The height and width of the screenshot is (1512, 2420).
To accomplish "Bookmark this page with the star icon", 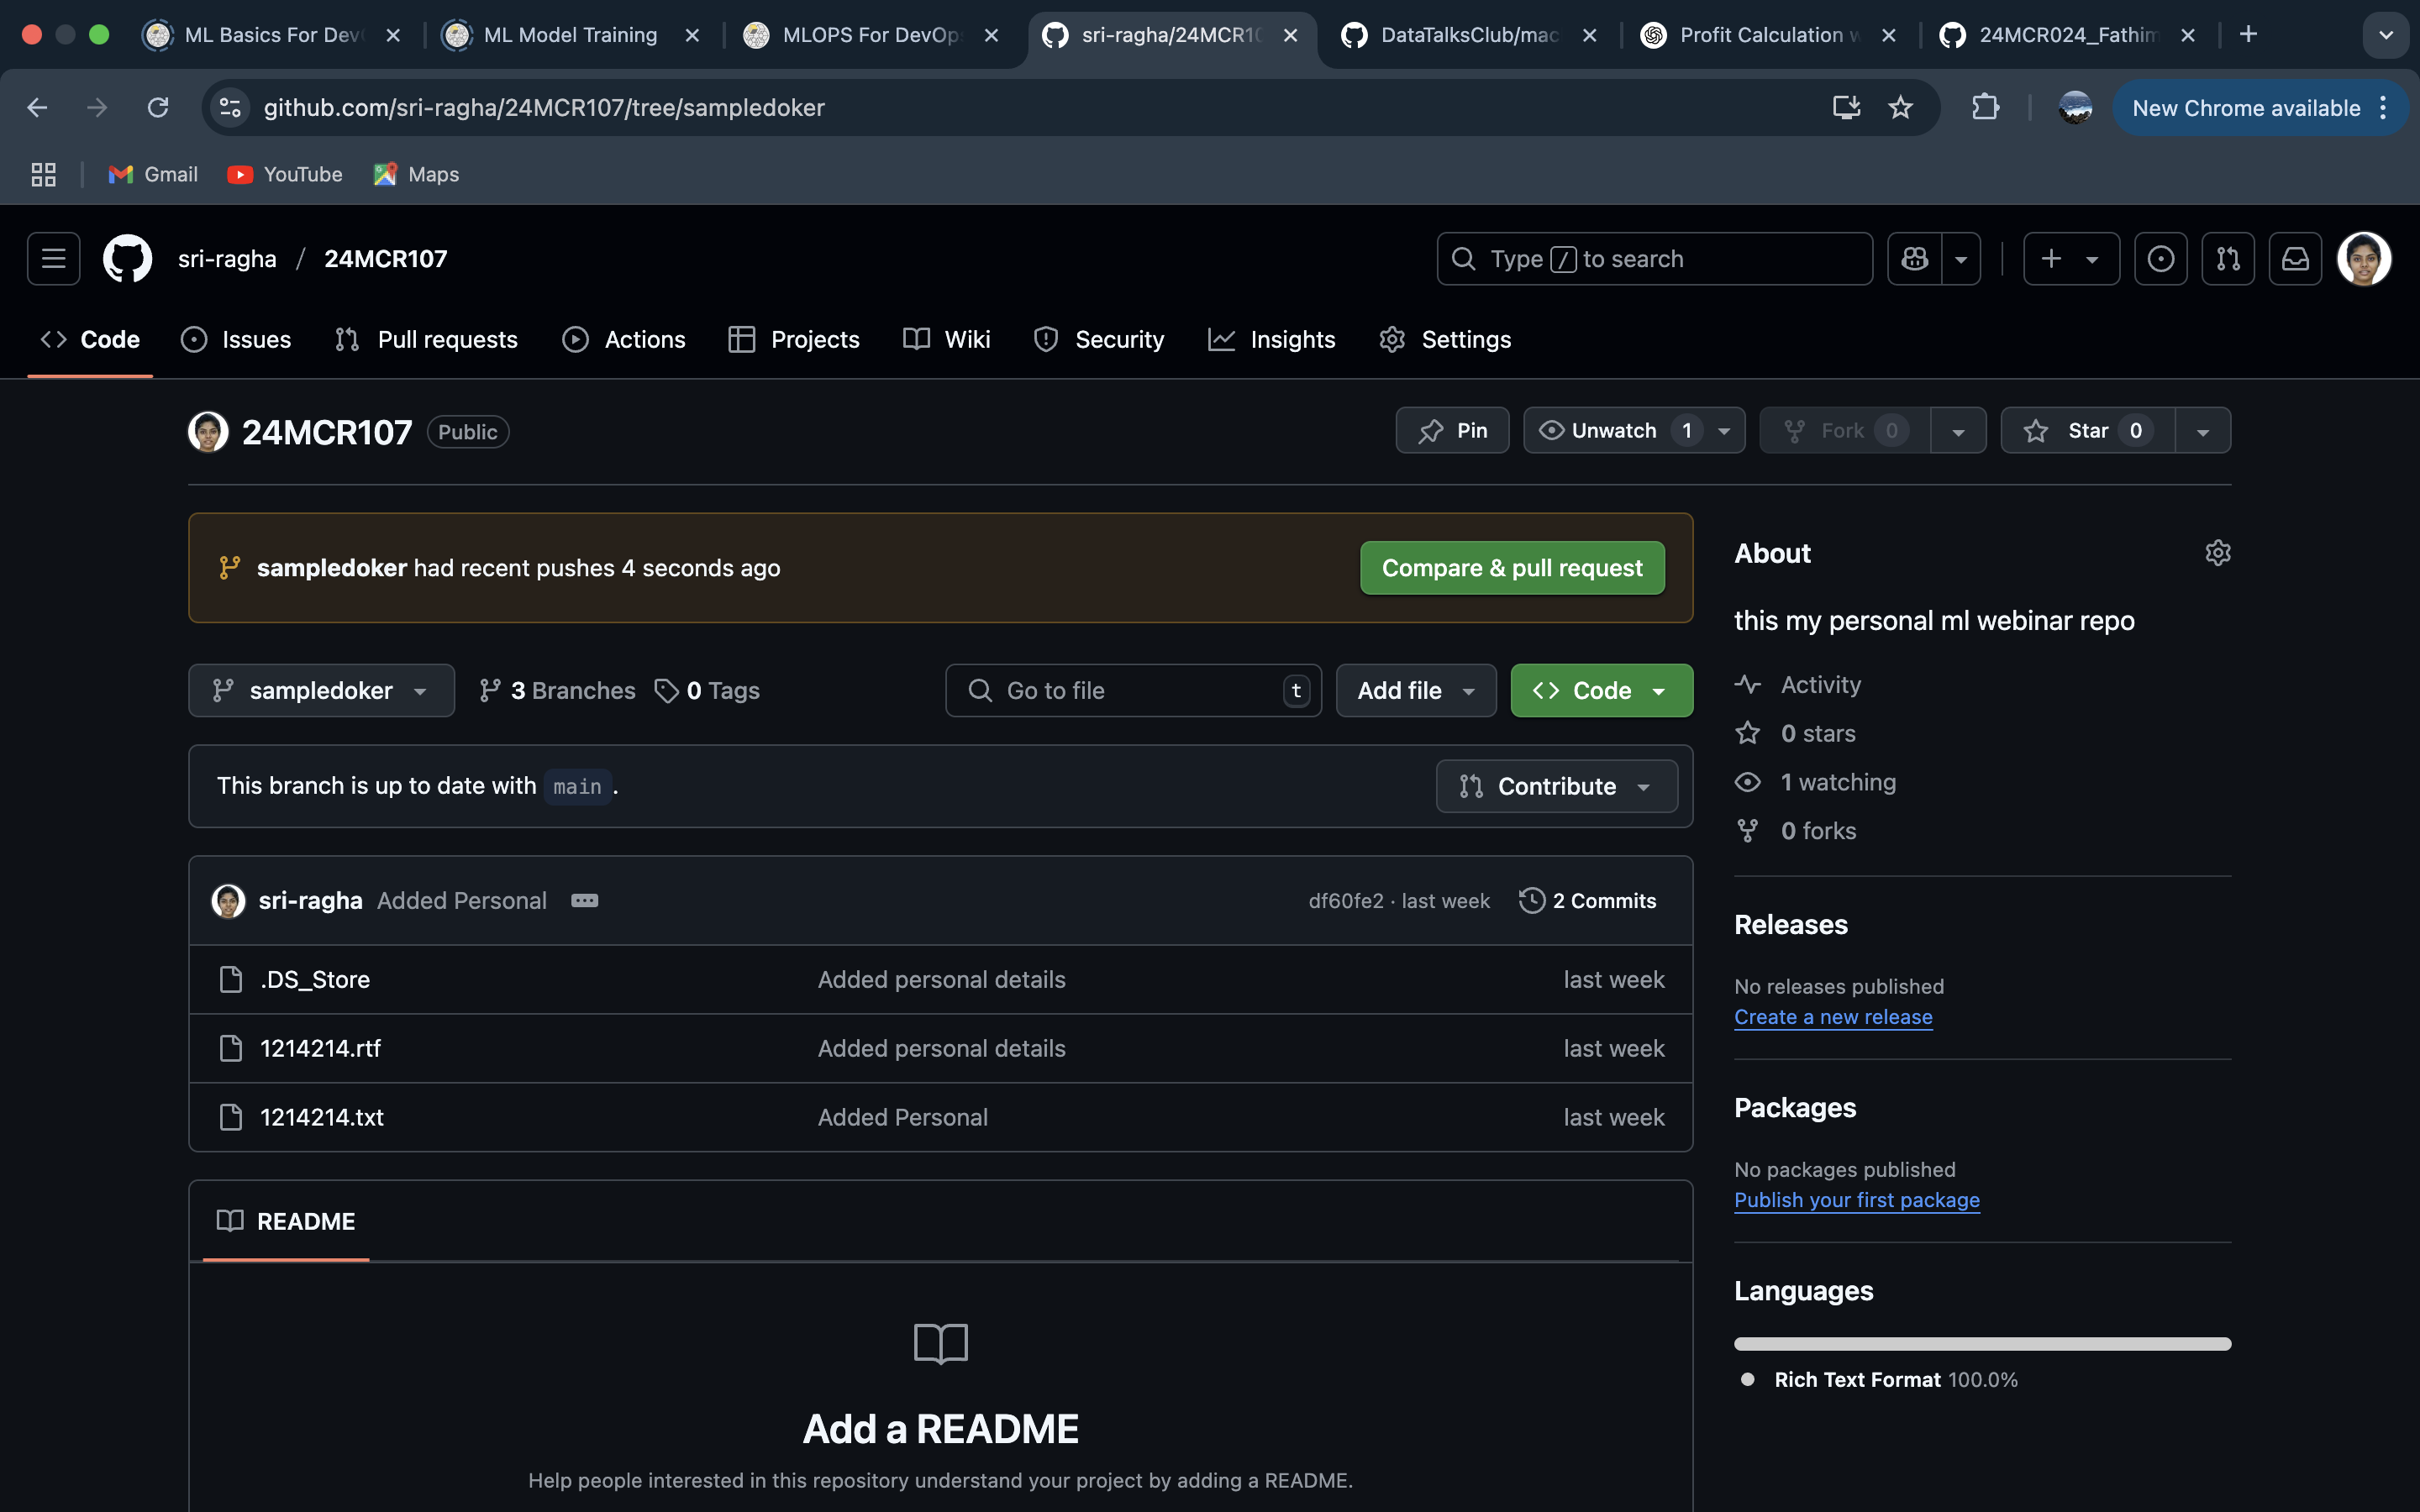I will 1900,108.
